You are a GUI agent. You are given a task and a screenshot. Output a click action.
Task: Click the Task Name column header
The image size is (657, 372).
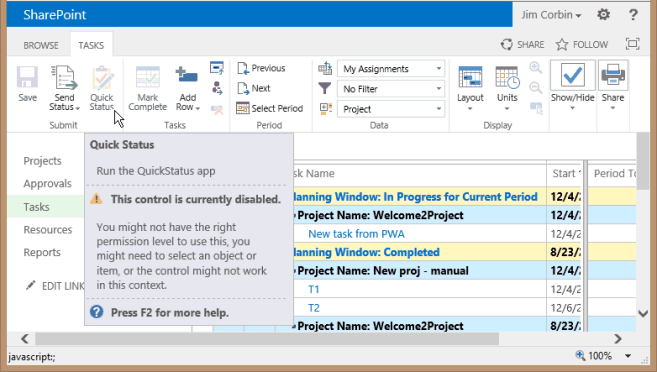pos(314,173)
